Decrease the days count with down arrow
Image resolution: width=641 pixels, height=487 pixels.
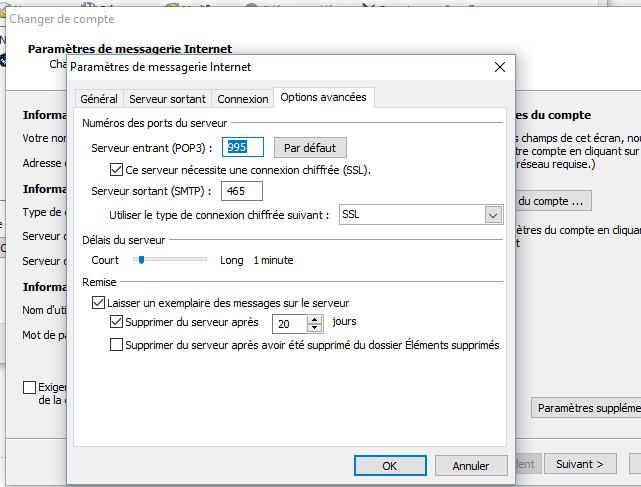(x=316, y=328)
